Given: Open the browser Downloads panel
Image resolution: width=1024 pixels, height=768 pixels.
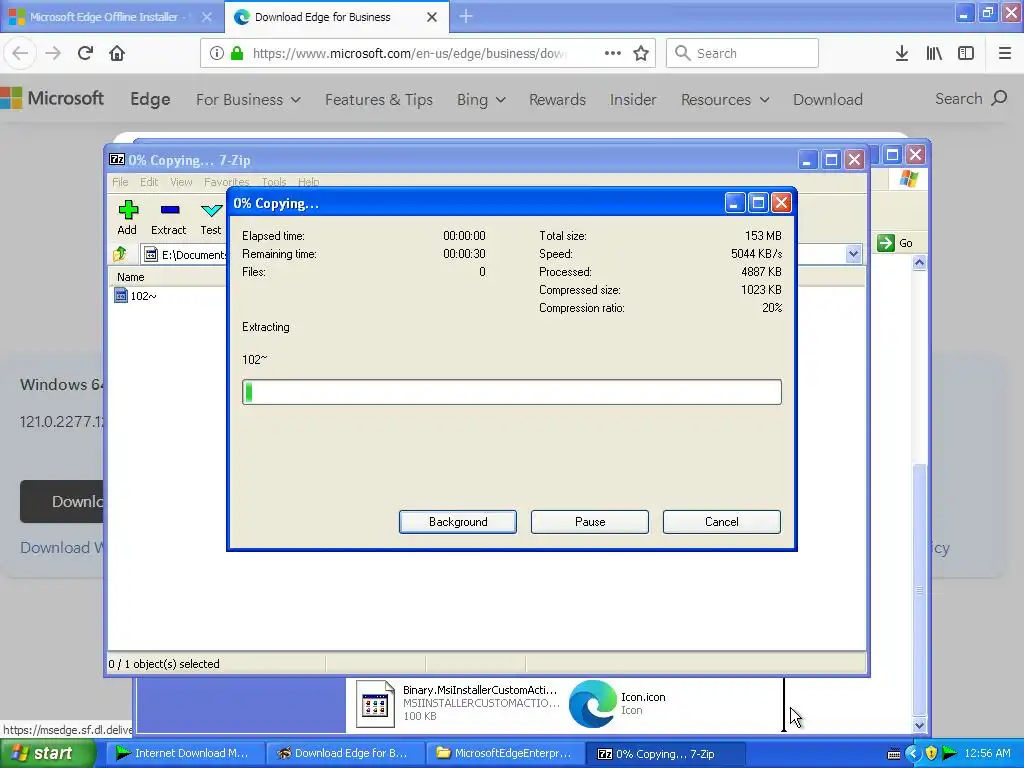Looking at the screenshot, I should [902, 53].
